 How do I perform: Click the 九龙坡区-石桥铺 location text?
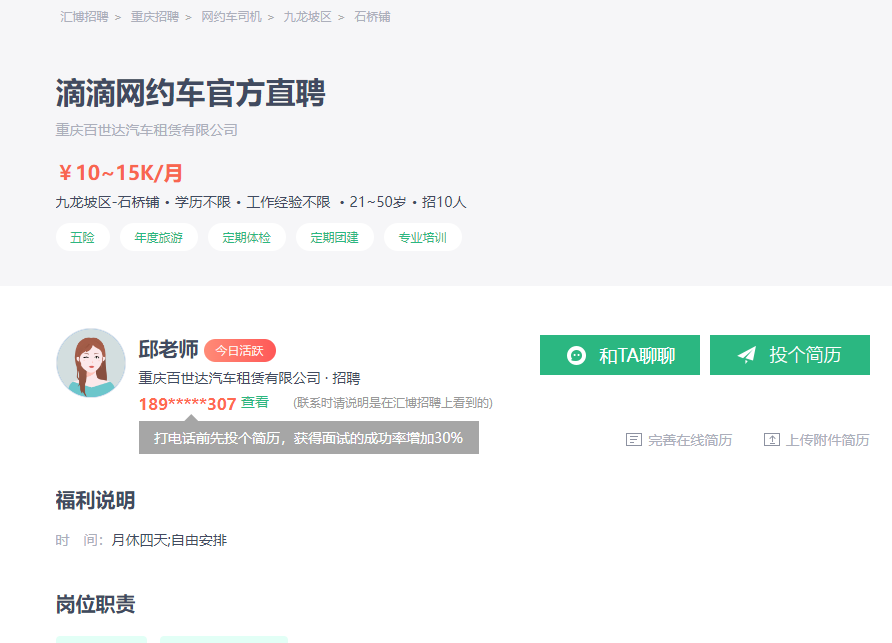(x=108, y=203)
